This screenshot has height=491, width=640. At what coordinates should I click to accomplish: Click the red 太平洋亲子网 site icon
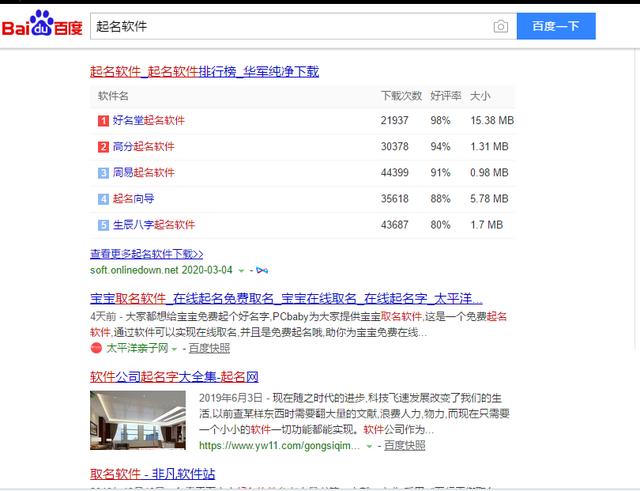point(96,348)
